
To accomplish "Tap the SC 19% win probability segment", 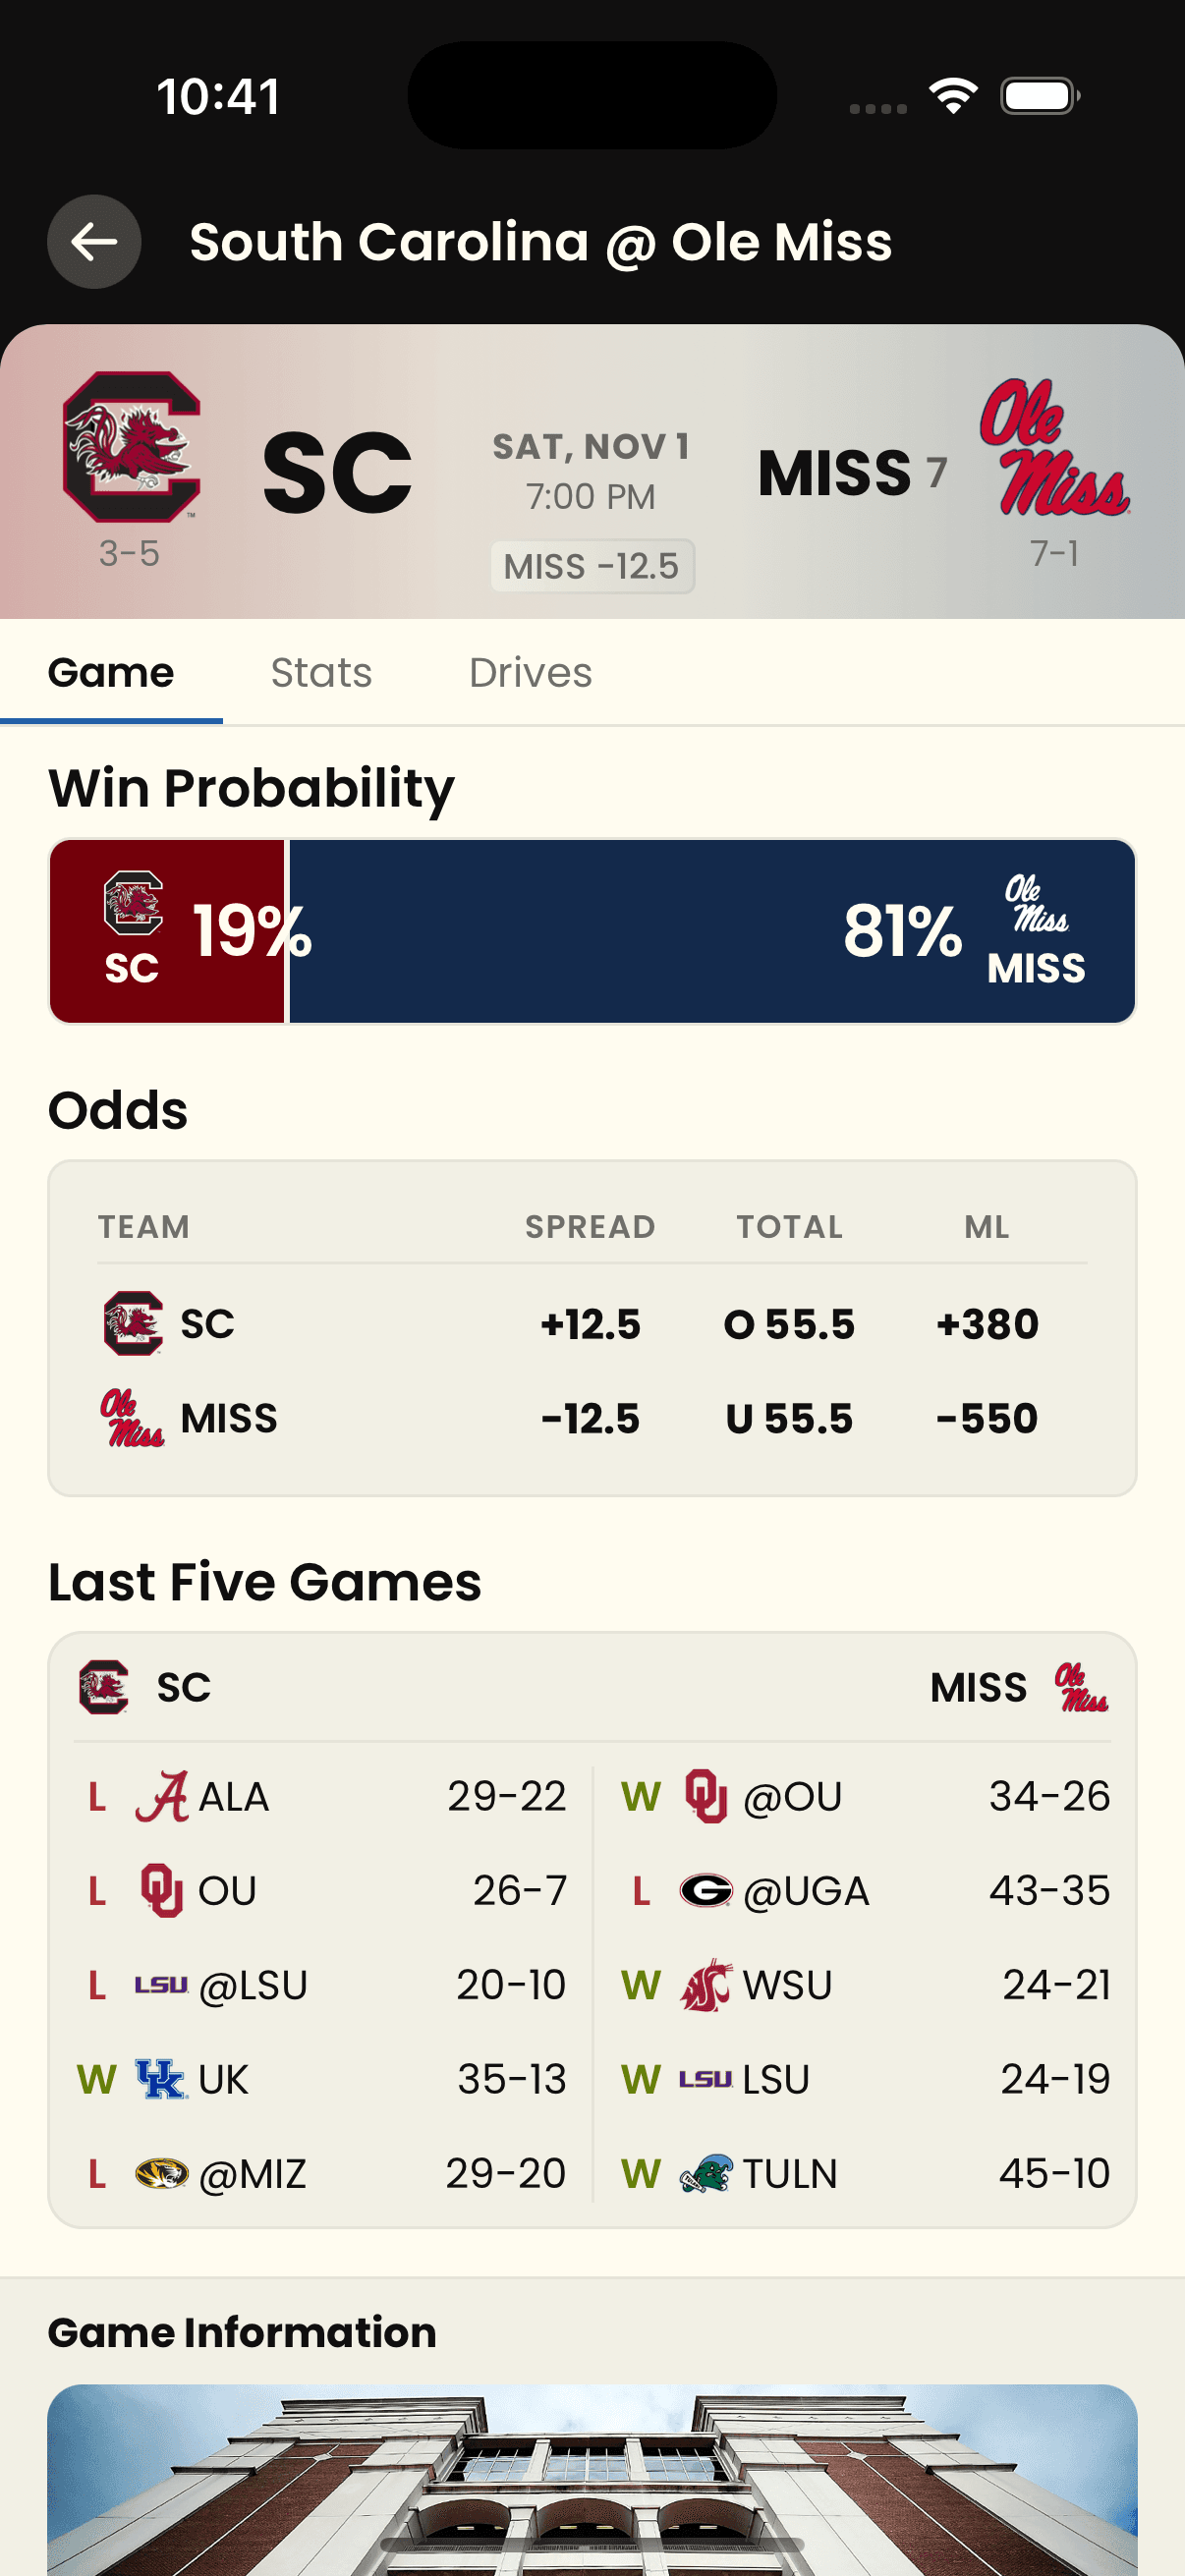I will (168, 931).
